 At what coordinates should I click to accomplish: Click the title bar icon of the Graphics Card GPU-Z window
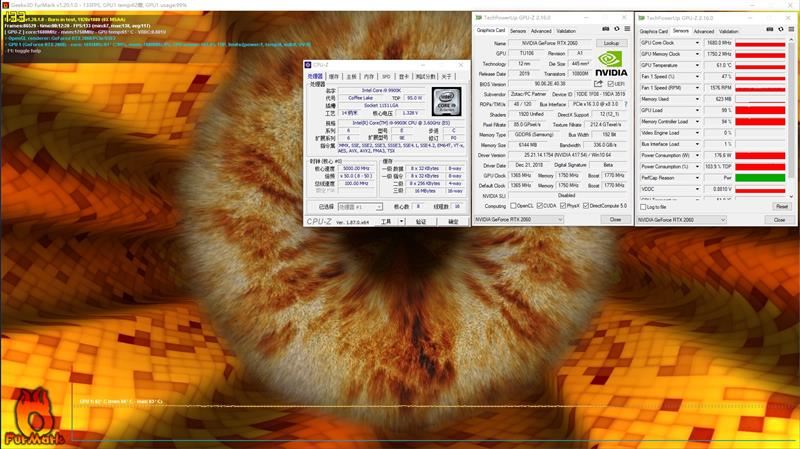[479, 17]
